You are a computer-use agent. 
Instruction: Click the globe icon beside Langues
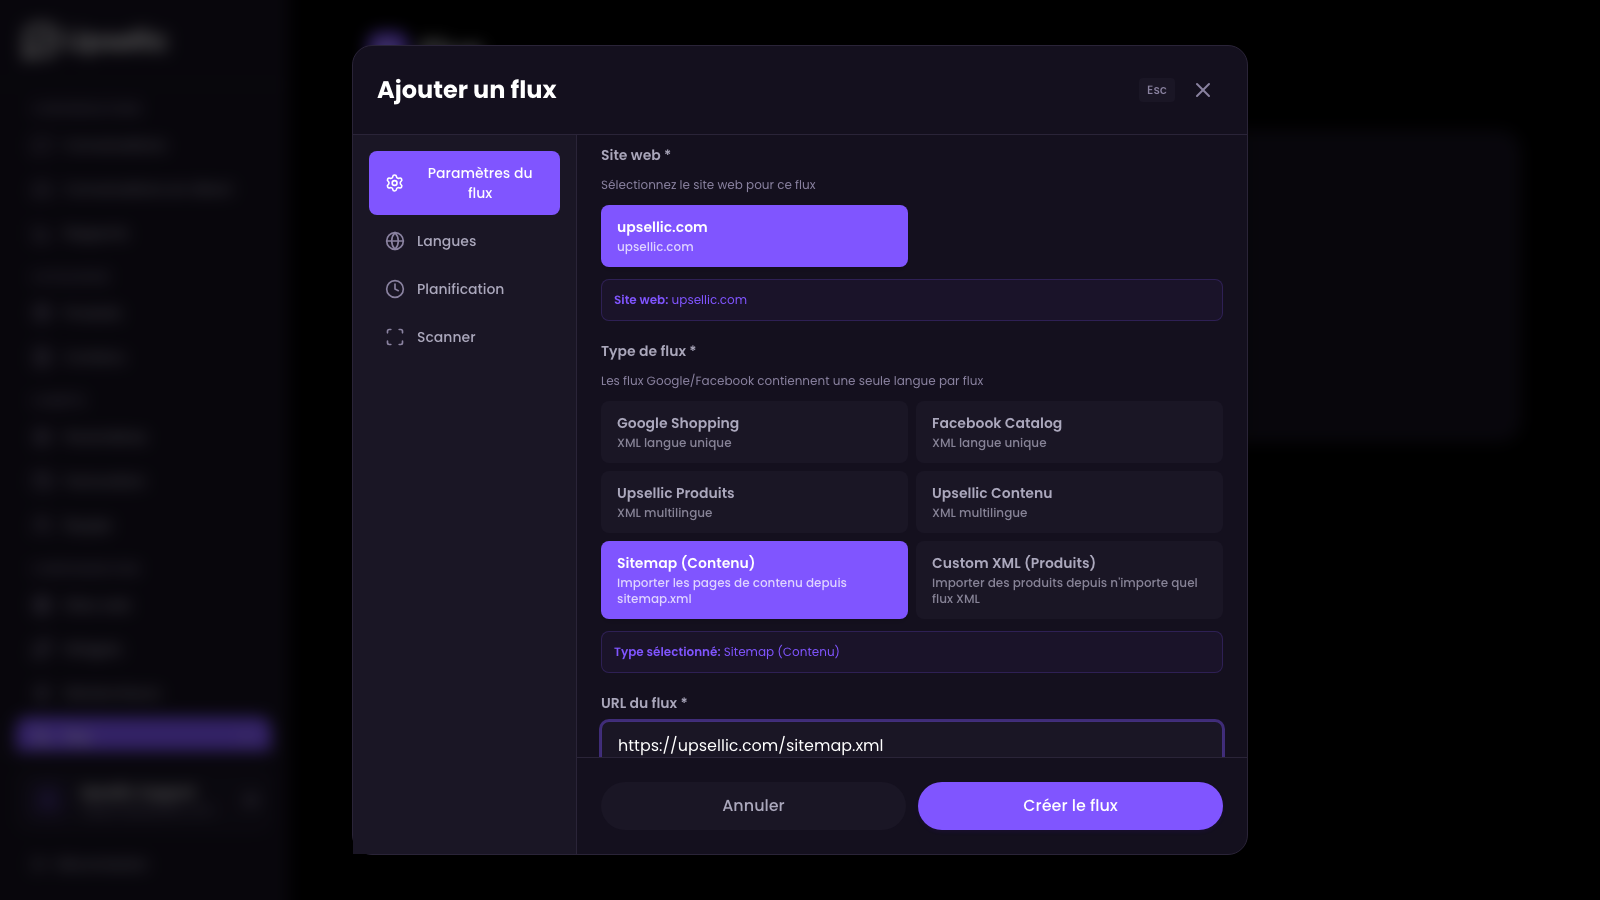(395, 241)
